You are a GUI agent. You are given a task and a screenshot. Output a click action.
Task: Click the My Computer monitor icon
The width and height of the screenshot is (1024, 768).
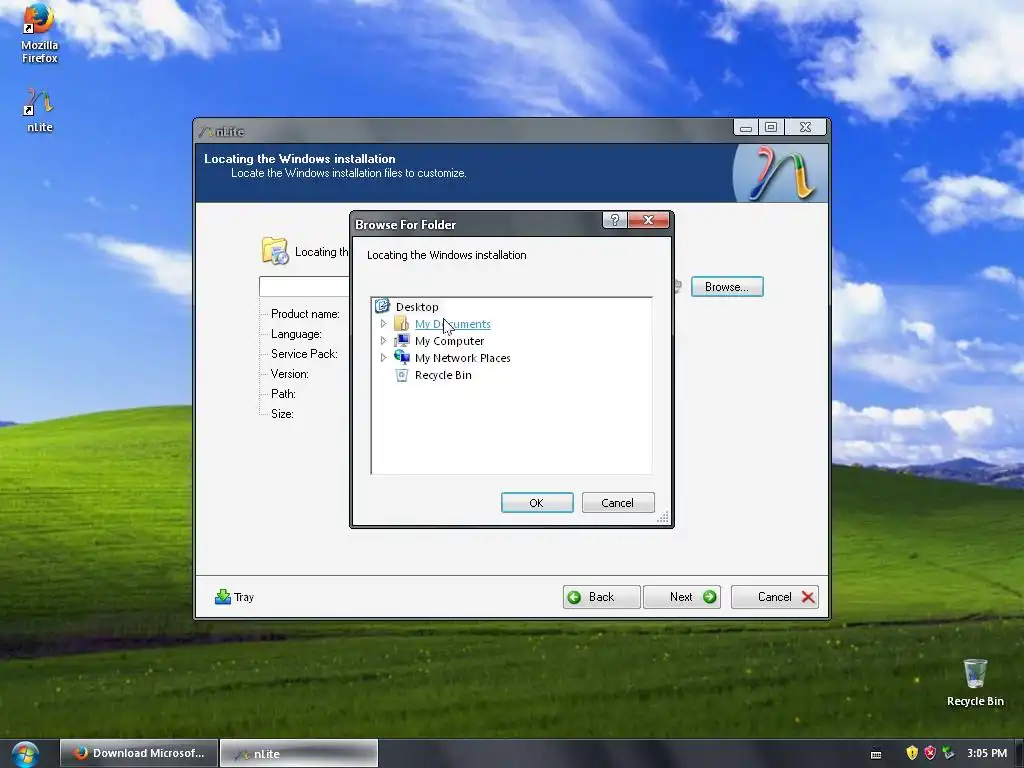click(402, 340)
